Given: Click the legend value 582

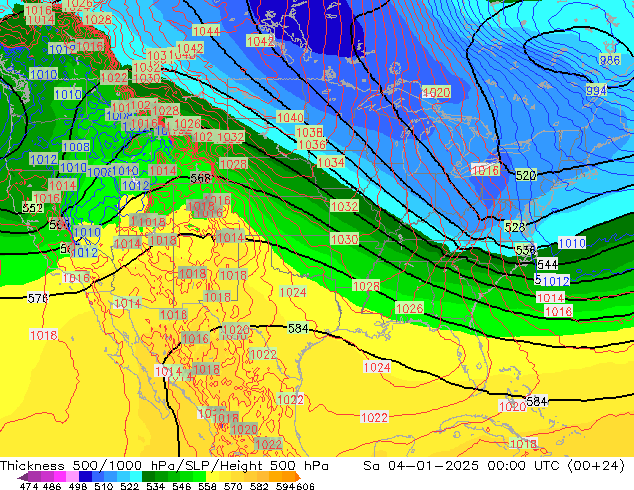Looking at the screenshot, I should point(259,486).
